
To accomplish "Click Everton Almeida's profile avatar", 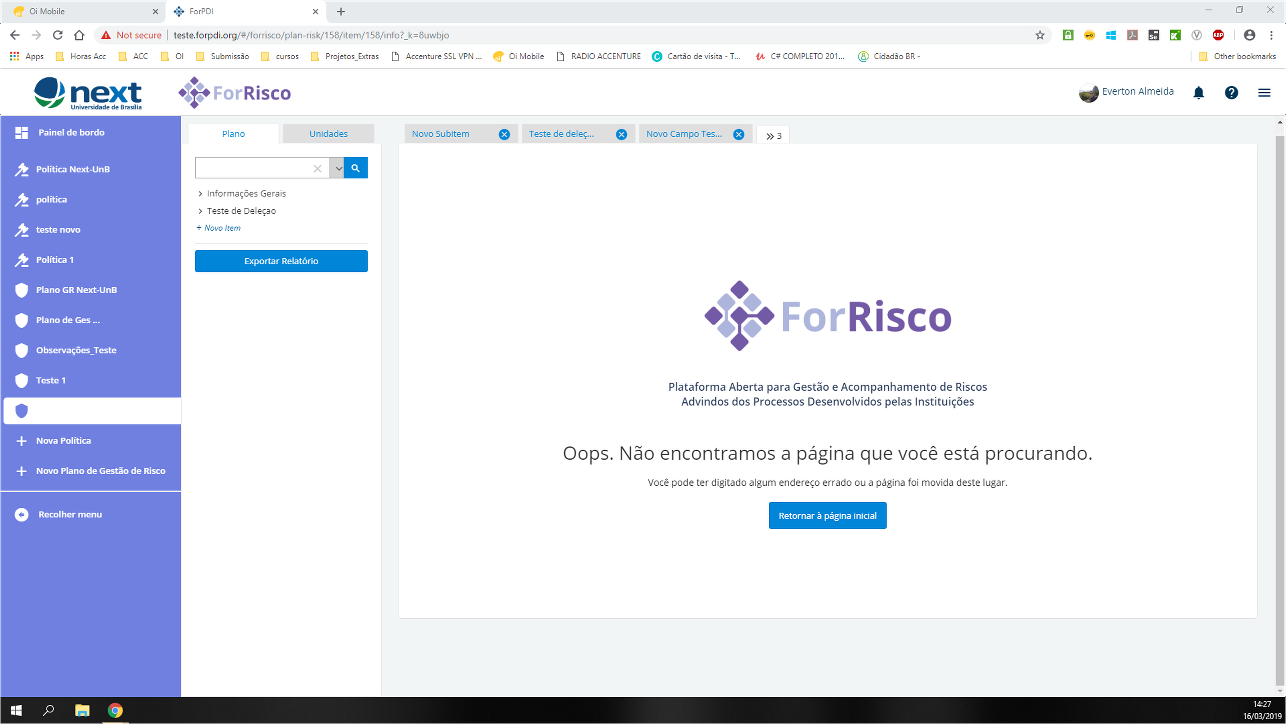I will coord(1089,91).
